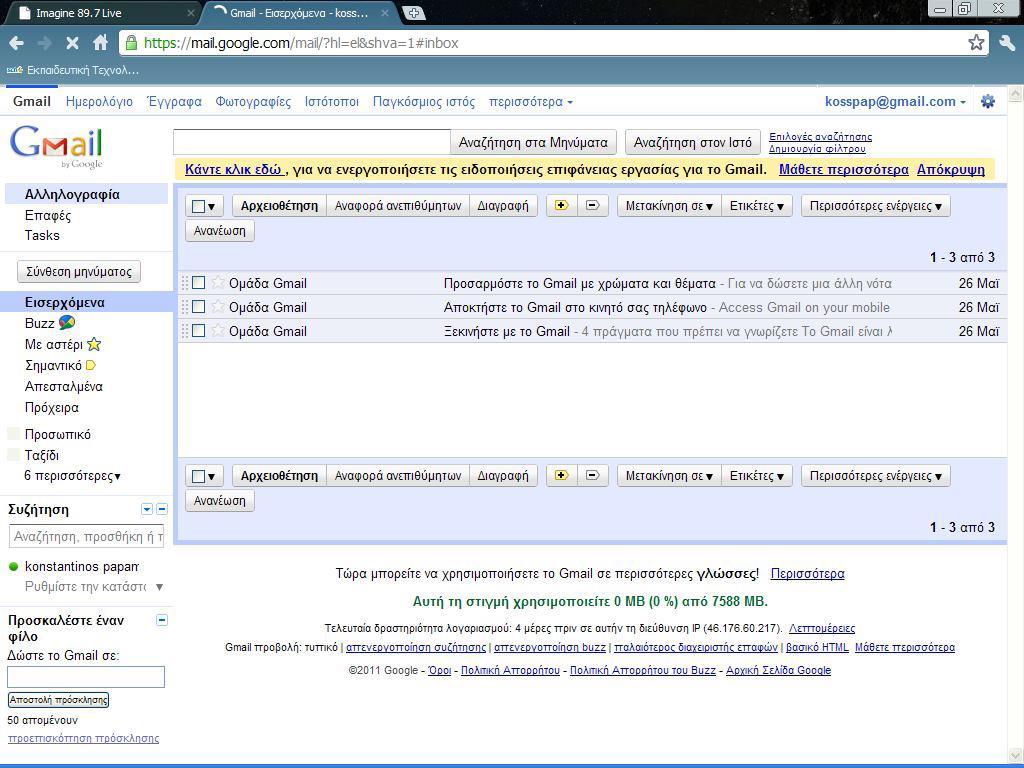The image size is (1024, 768).
Task: Star the 'Αποκτήστε το Gmail' message
Action: [217, 306]
